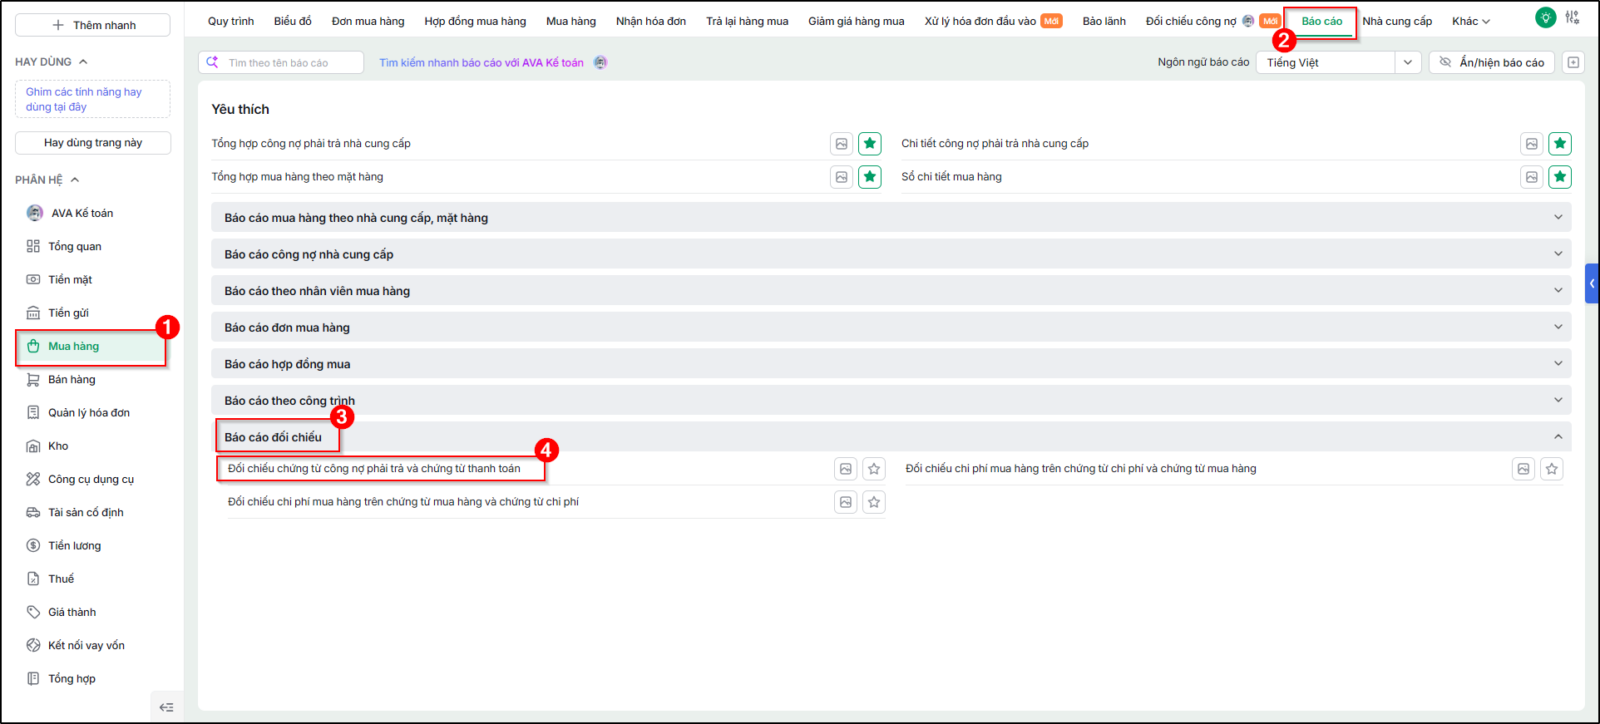This screenshot has height=724, width=1600.
Task: Open the Đơn mua hàng tab
Action: 368,21
